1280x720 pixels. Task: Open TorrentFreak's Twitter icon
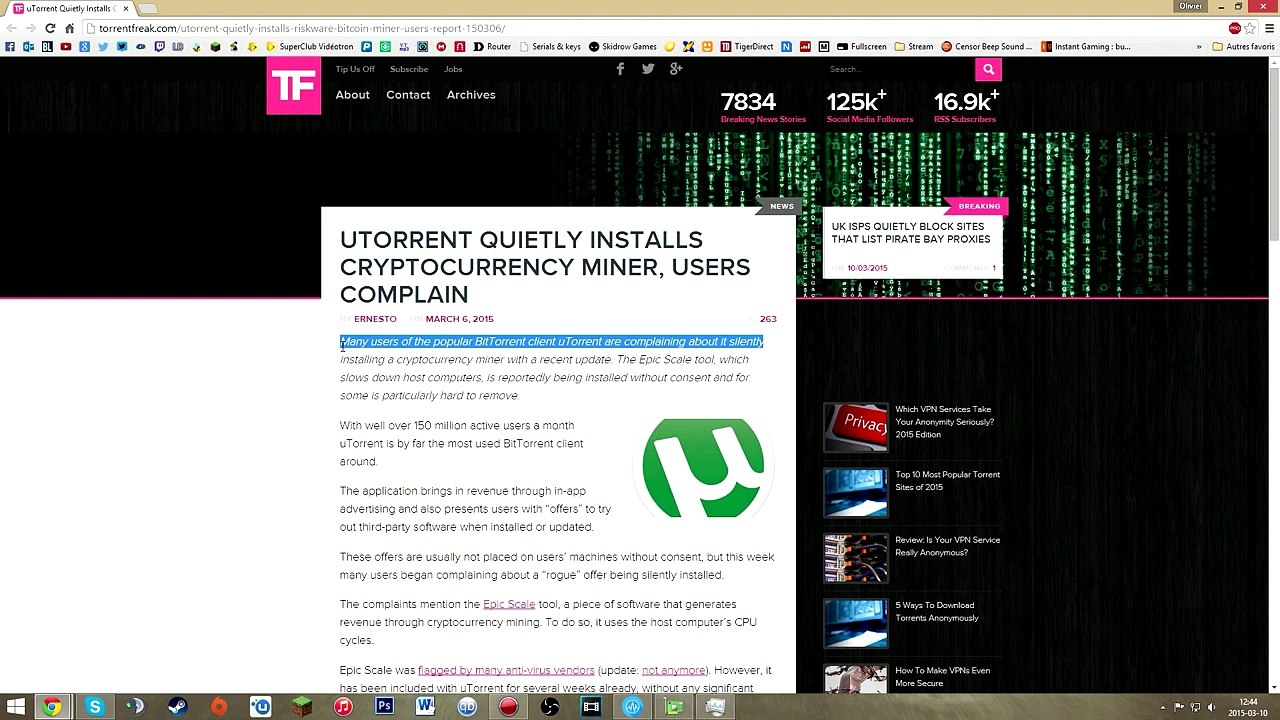pyautogui.click(x=648, y=69)
